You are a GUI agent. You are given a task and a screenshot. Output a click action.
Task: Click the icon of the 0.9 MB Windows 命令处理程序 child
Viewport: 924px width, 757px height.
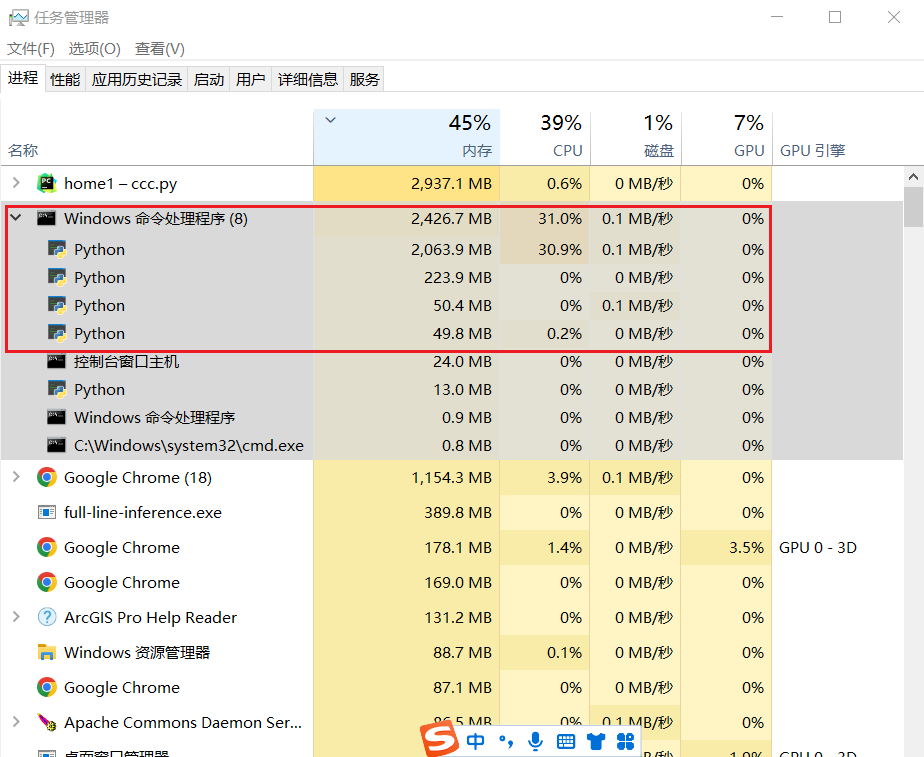(x=57, y=417)
